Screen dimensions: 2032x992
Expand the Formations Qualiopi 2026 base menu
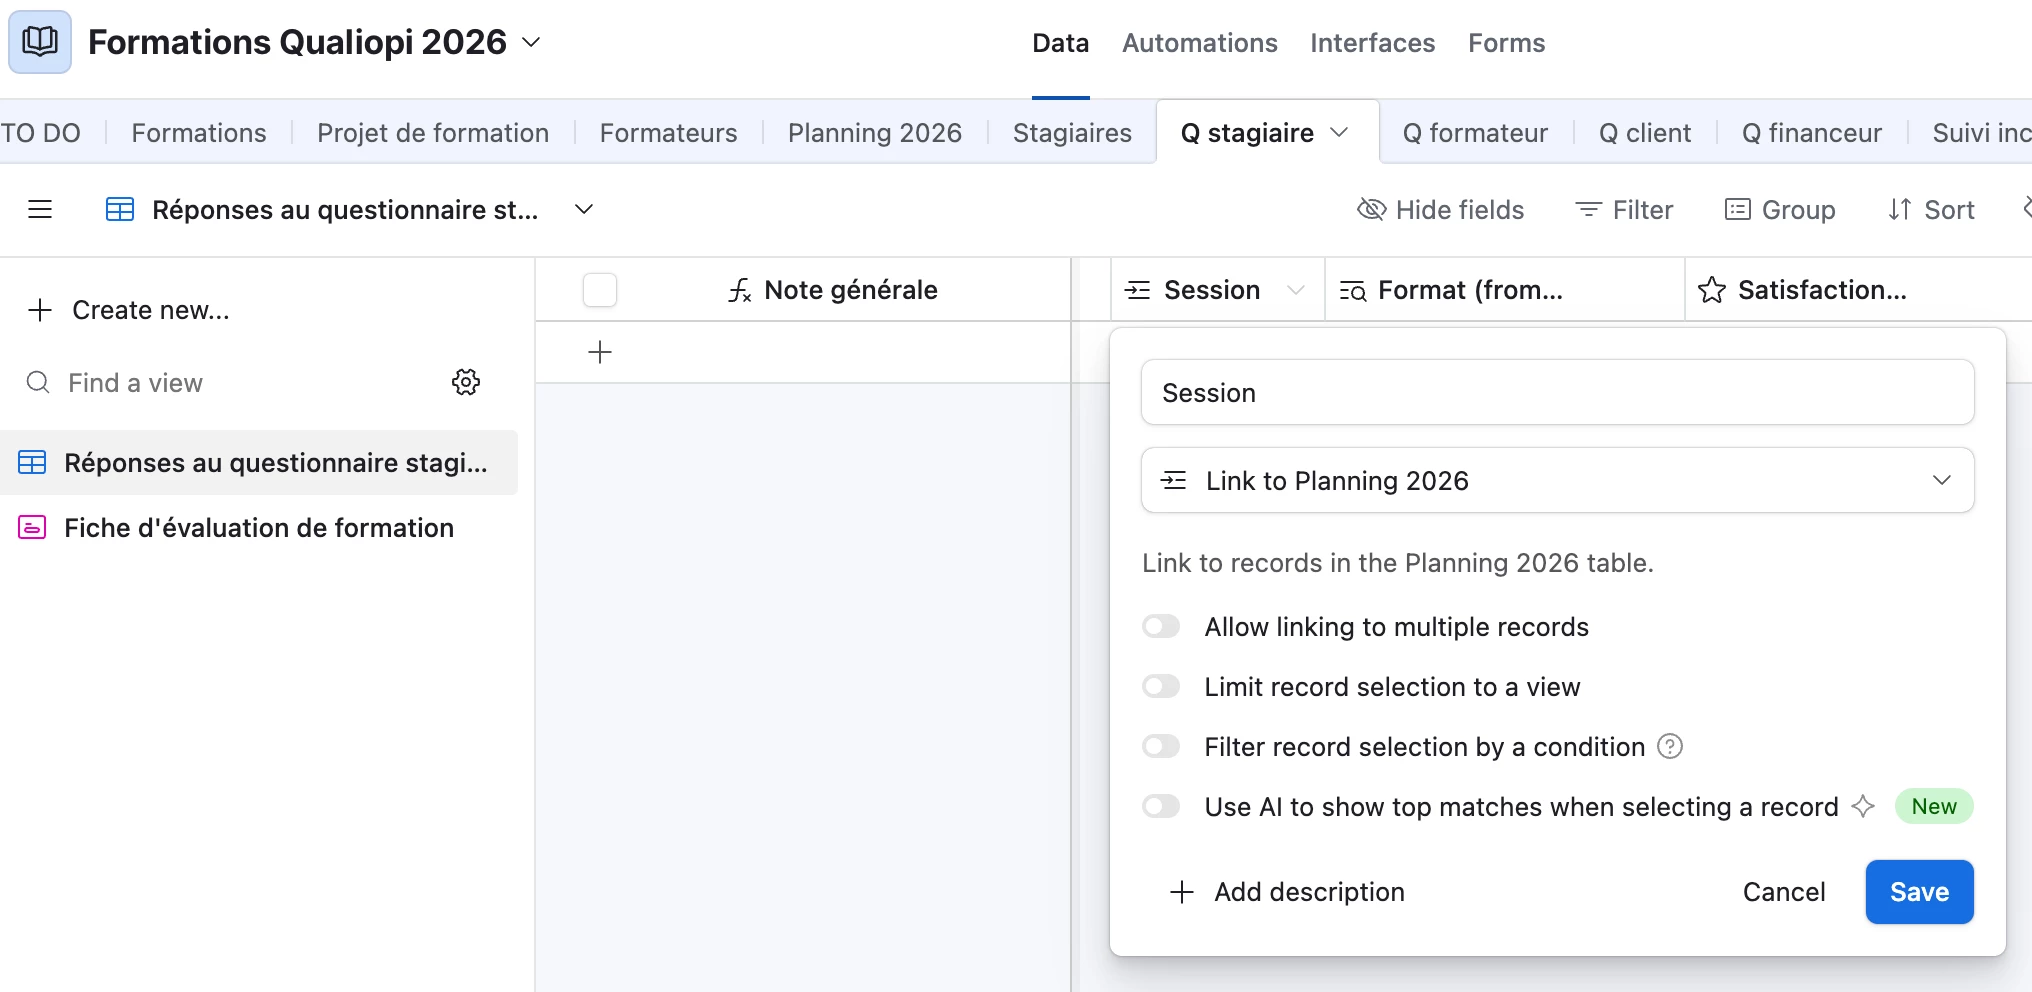[532, 42]
